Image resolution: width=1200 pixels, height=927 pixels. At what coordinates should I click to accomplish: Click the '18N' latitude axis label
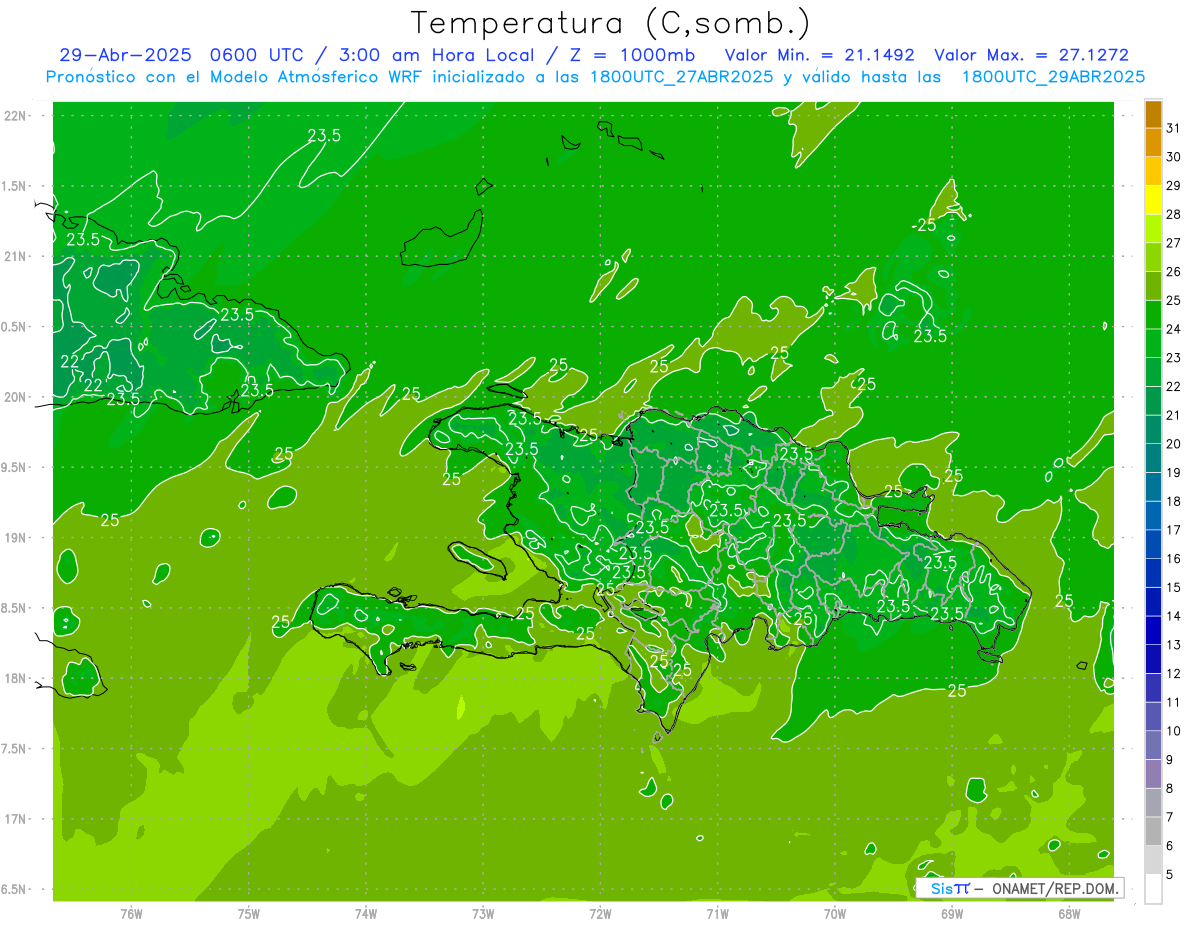coord(16,678)
